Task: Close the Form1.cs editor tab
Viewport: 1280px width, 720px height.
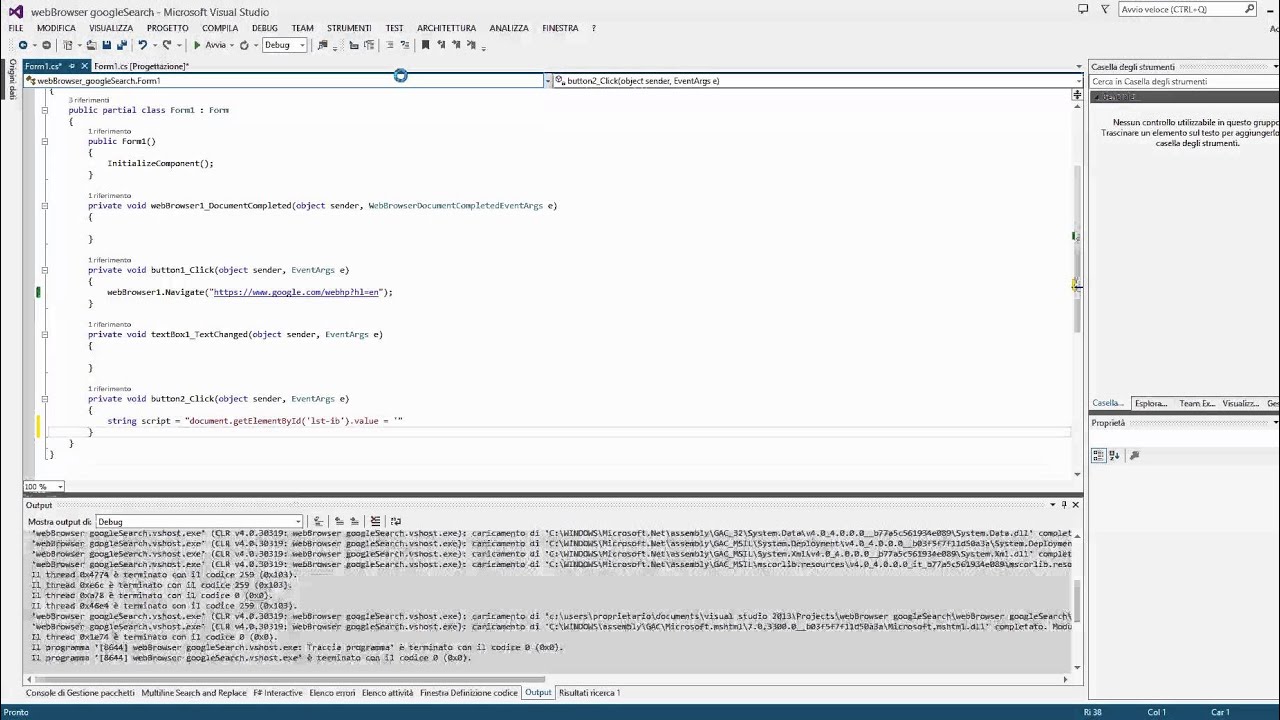Action: pyautogui.click(x=84, y=66)
